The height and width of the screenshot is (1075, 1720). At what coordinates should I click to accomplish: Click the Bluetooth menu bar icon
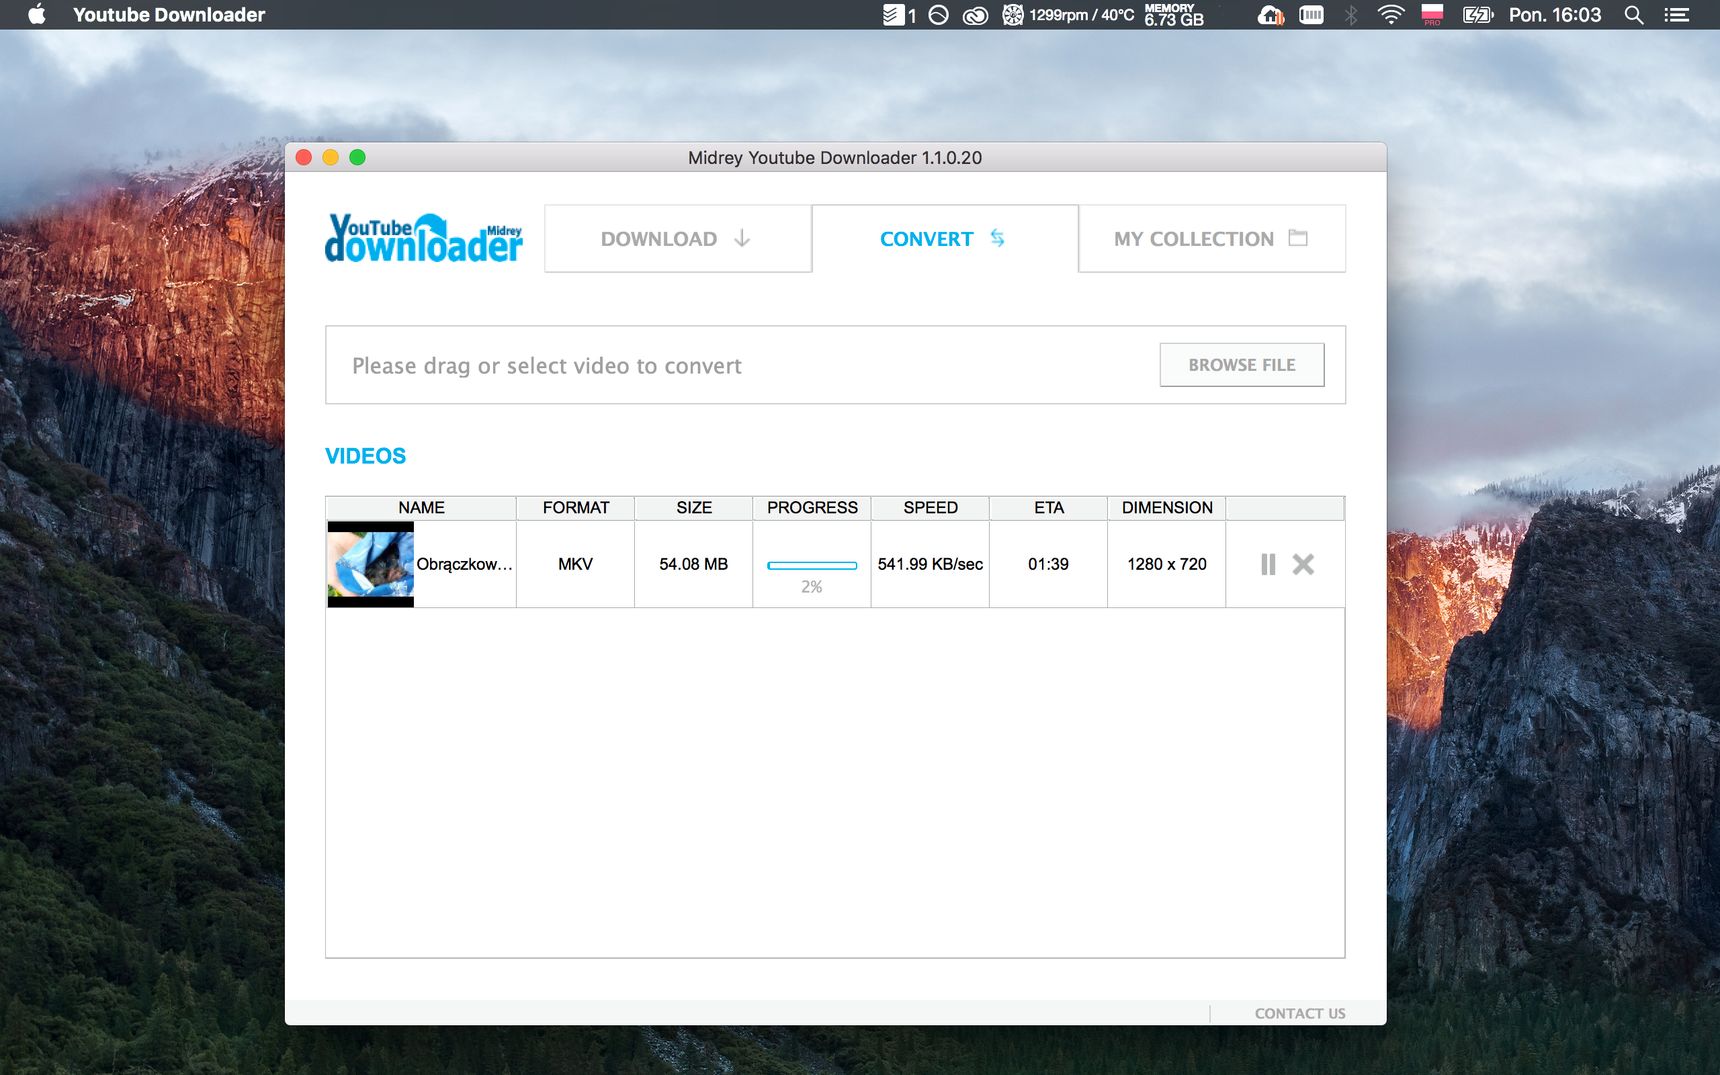click(x=1351, y=15)
